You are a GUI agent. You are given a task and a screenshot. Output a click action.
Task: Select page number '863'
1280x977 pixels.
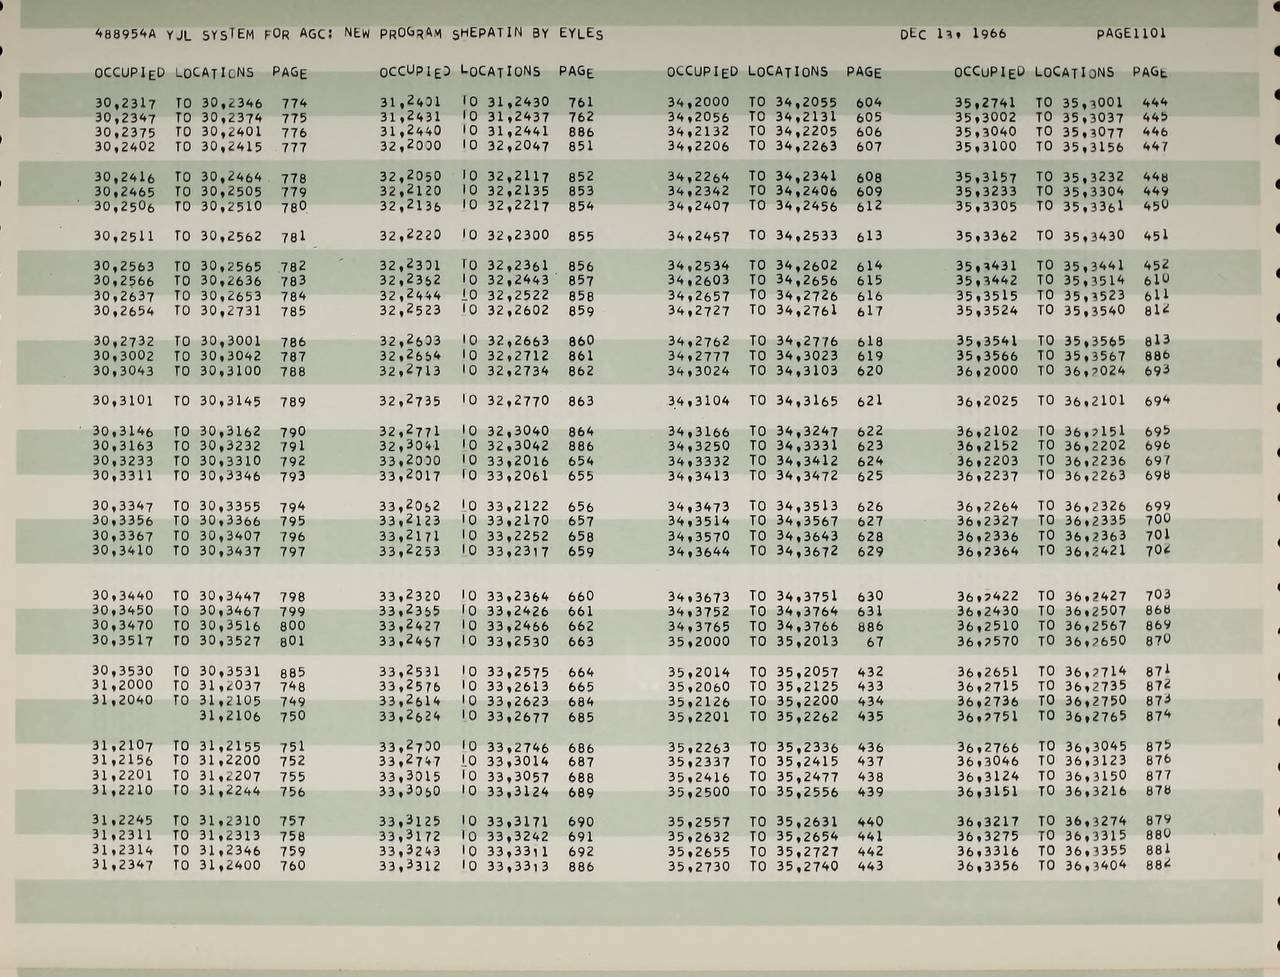[x=581, y=402]
